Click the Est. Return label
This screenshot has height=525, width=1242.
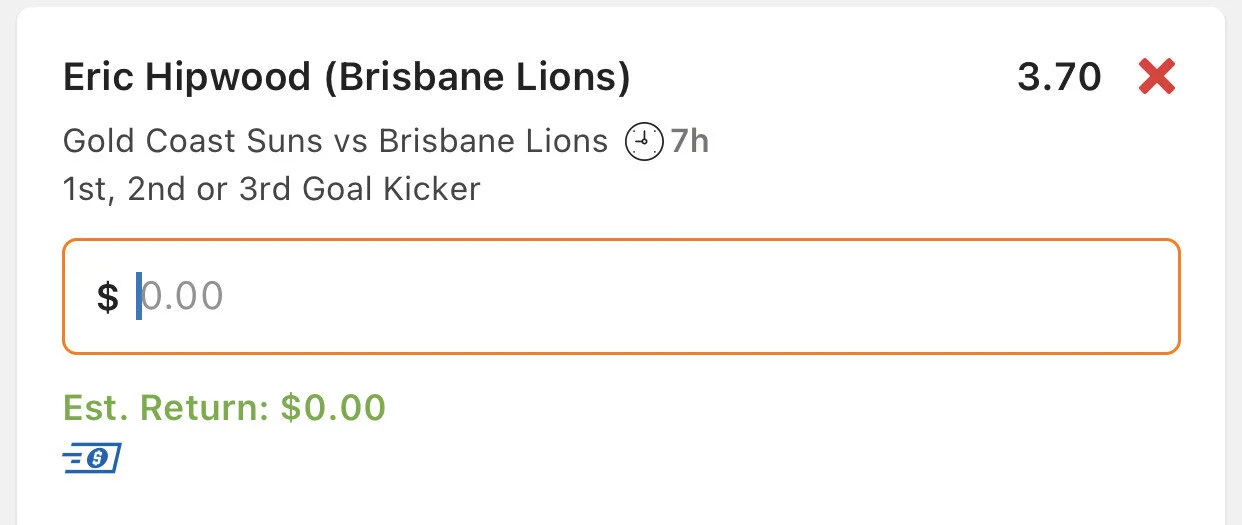coord(166,408)
